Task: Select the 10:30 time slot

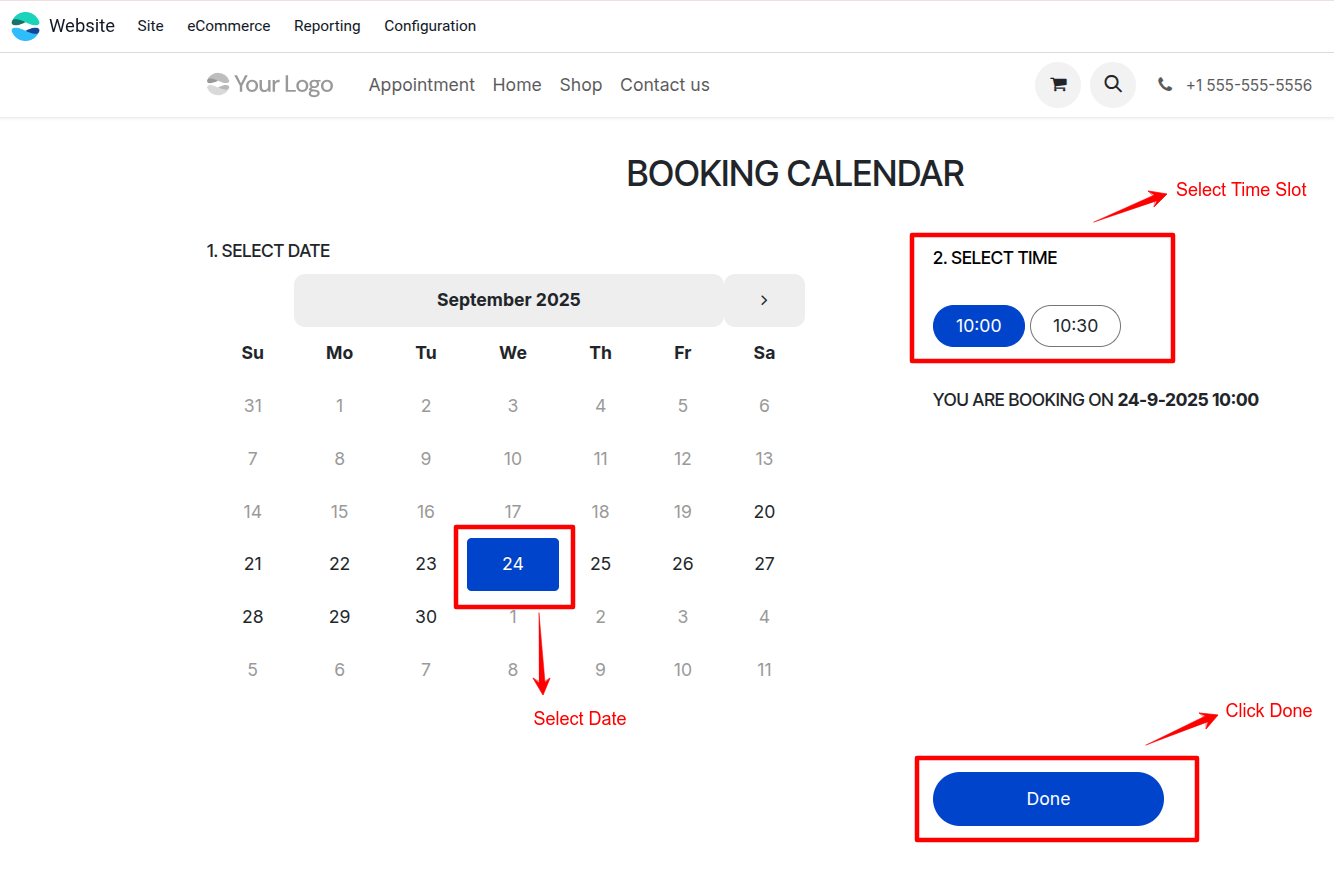Action: pyautogui.click(x=1075, y=325)
